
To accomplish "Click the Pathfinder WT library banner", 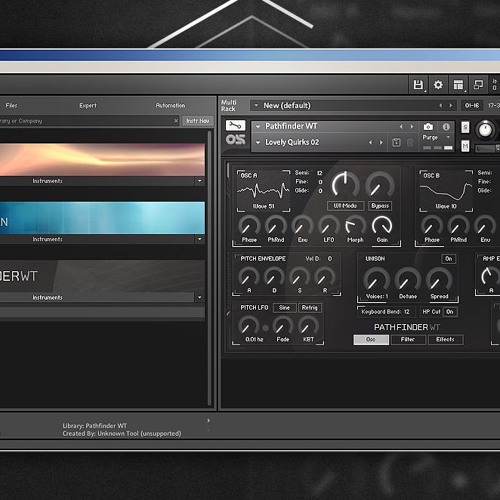I will (x=102, y=276).
